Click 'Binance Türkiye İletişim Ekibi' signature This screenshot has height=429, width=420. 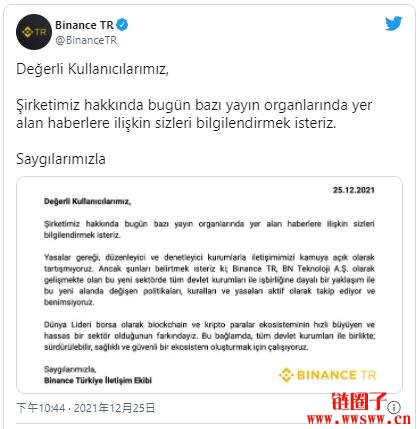[x=98, y=380]
